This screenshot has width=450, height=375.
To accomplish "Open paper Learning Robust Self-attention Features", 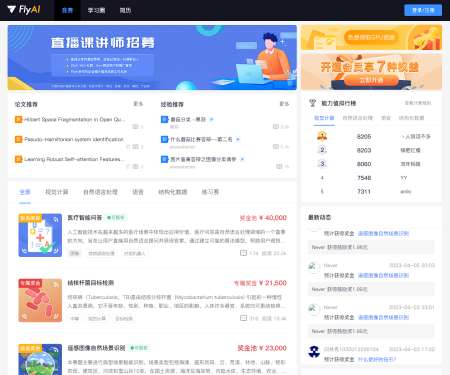I will (x=74, y=159).
